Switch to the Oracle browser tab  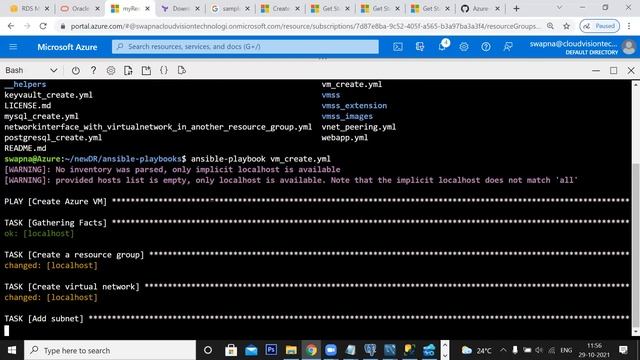click(x=80, y=8)
